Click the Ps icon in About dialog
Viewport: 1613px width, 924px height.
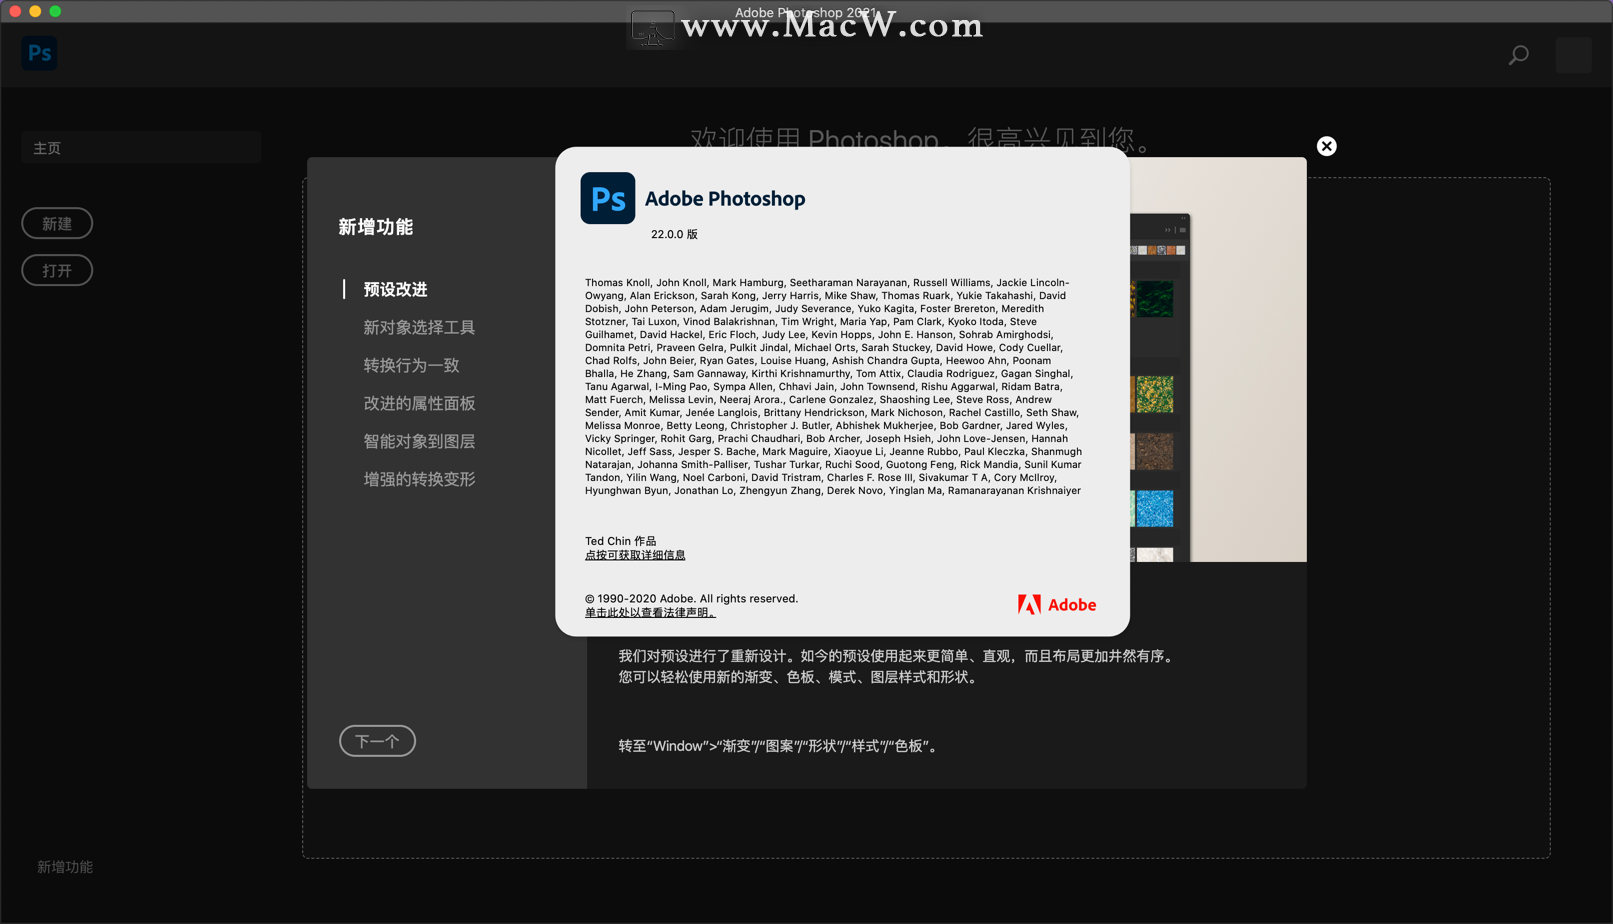point(608,198)
